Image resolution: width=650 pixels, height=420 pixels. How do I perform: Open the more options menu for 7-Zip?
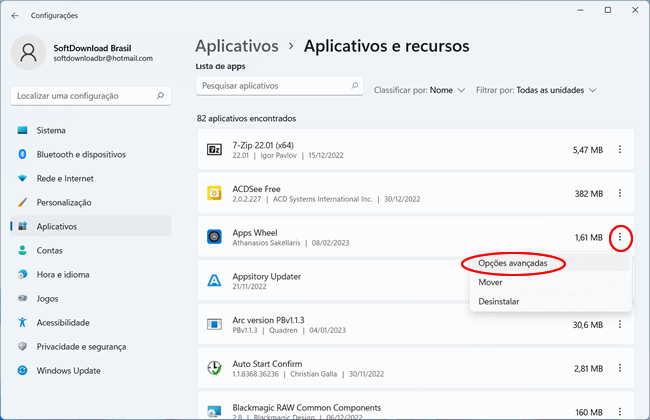(620, 150)
